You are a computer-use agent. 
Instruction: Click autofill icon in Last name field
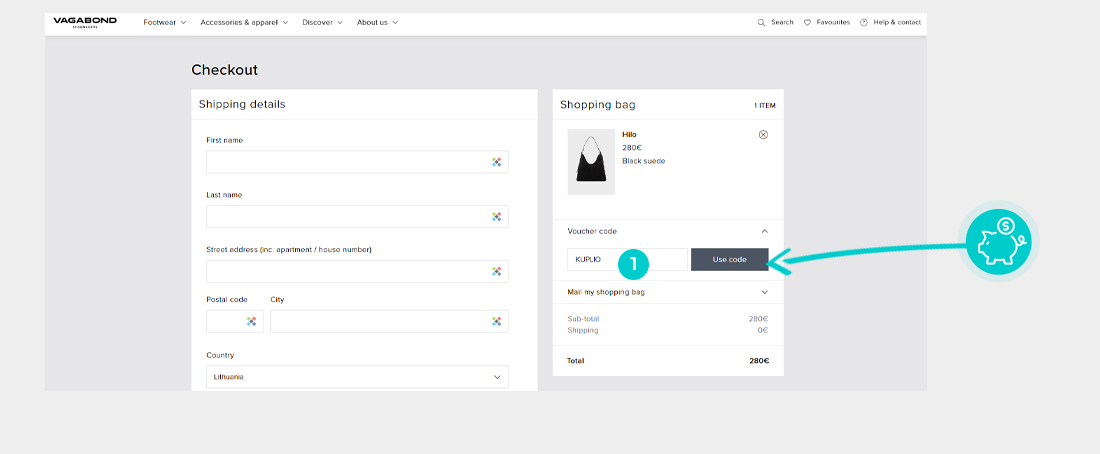[496, 216]
